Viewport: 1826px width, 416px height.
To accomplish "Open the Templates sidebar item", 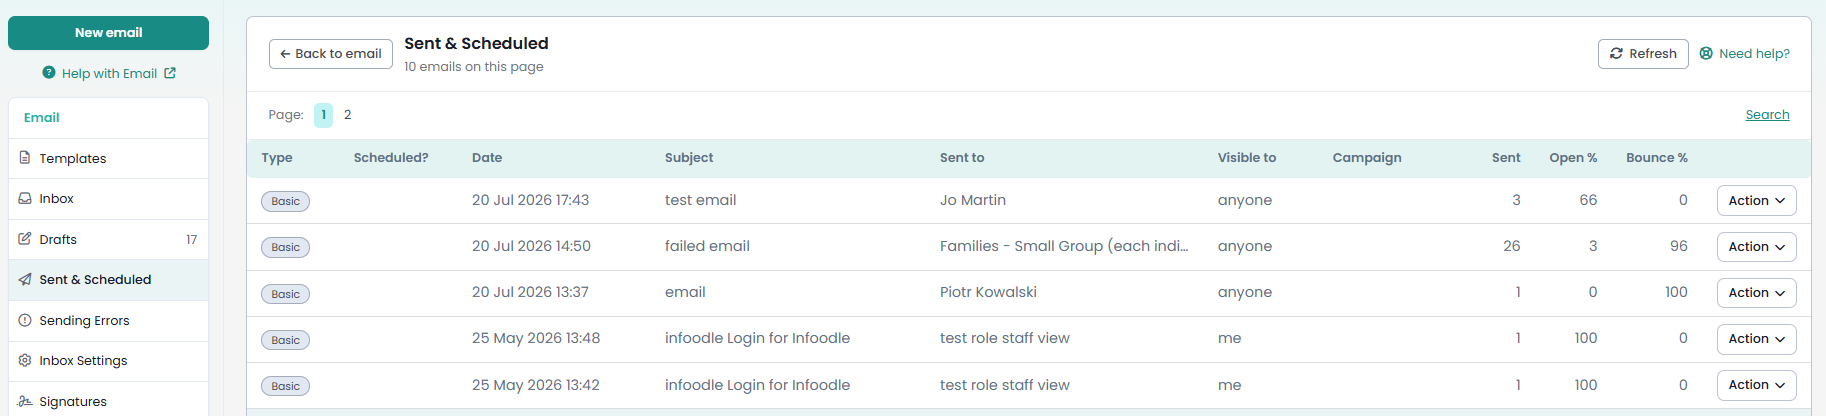I will point(108,158).
